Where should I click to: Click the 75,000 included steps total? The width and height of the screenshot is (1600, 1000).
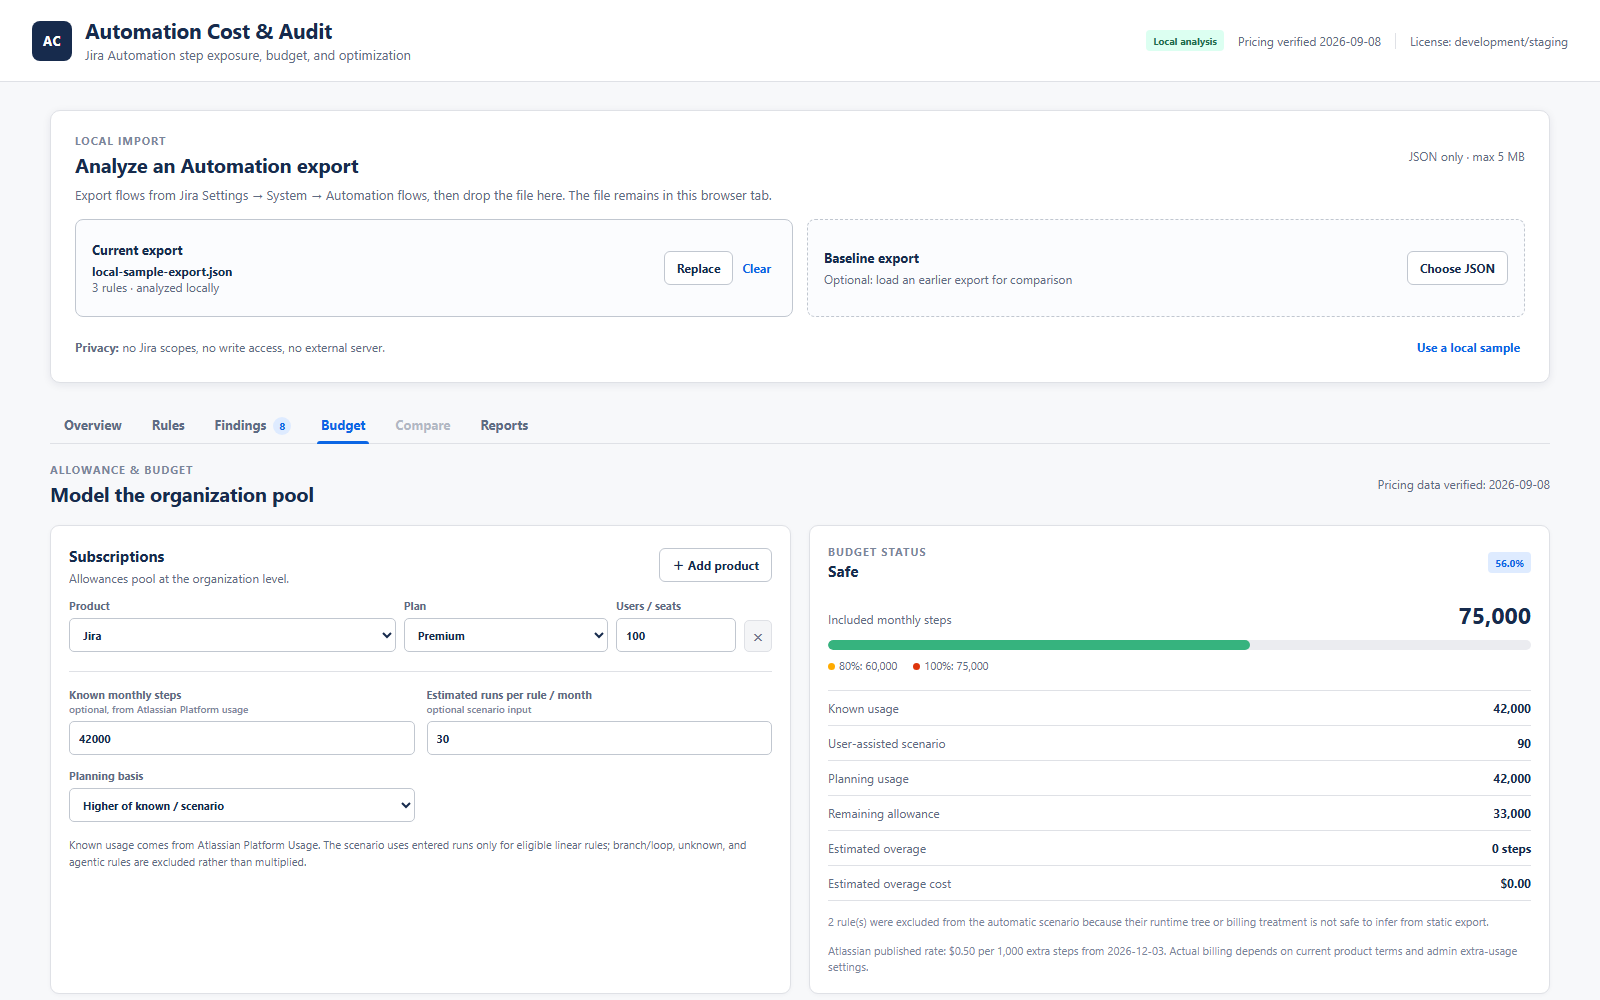1494,616
